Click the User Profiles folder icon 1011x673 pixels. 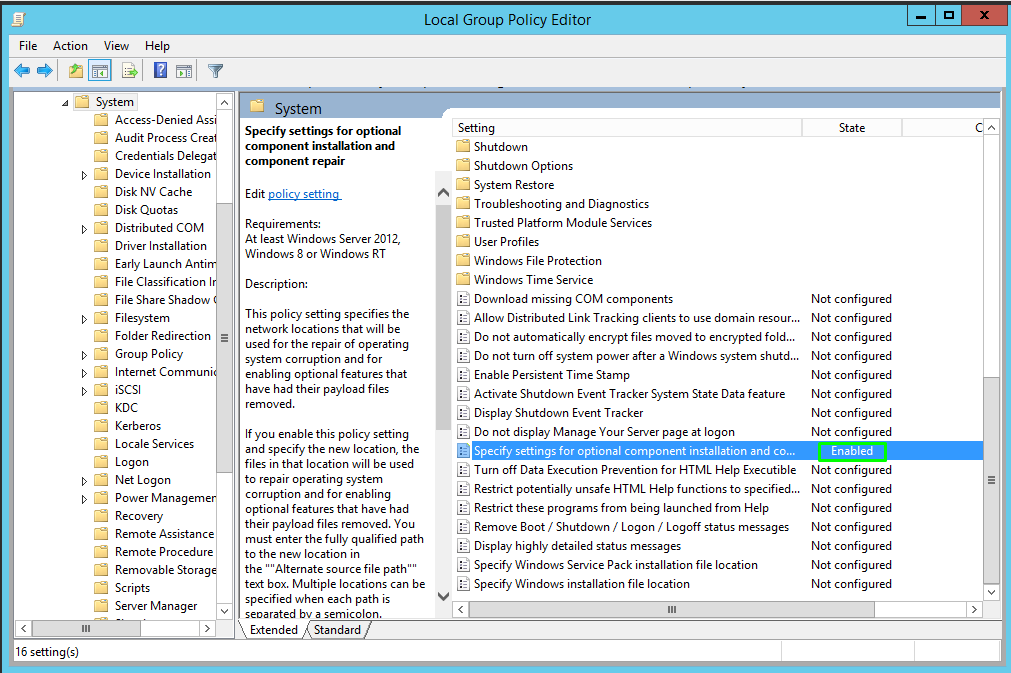pyautogui.click(x=463, y=241)
